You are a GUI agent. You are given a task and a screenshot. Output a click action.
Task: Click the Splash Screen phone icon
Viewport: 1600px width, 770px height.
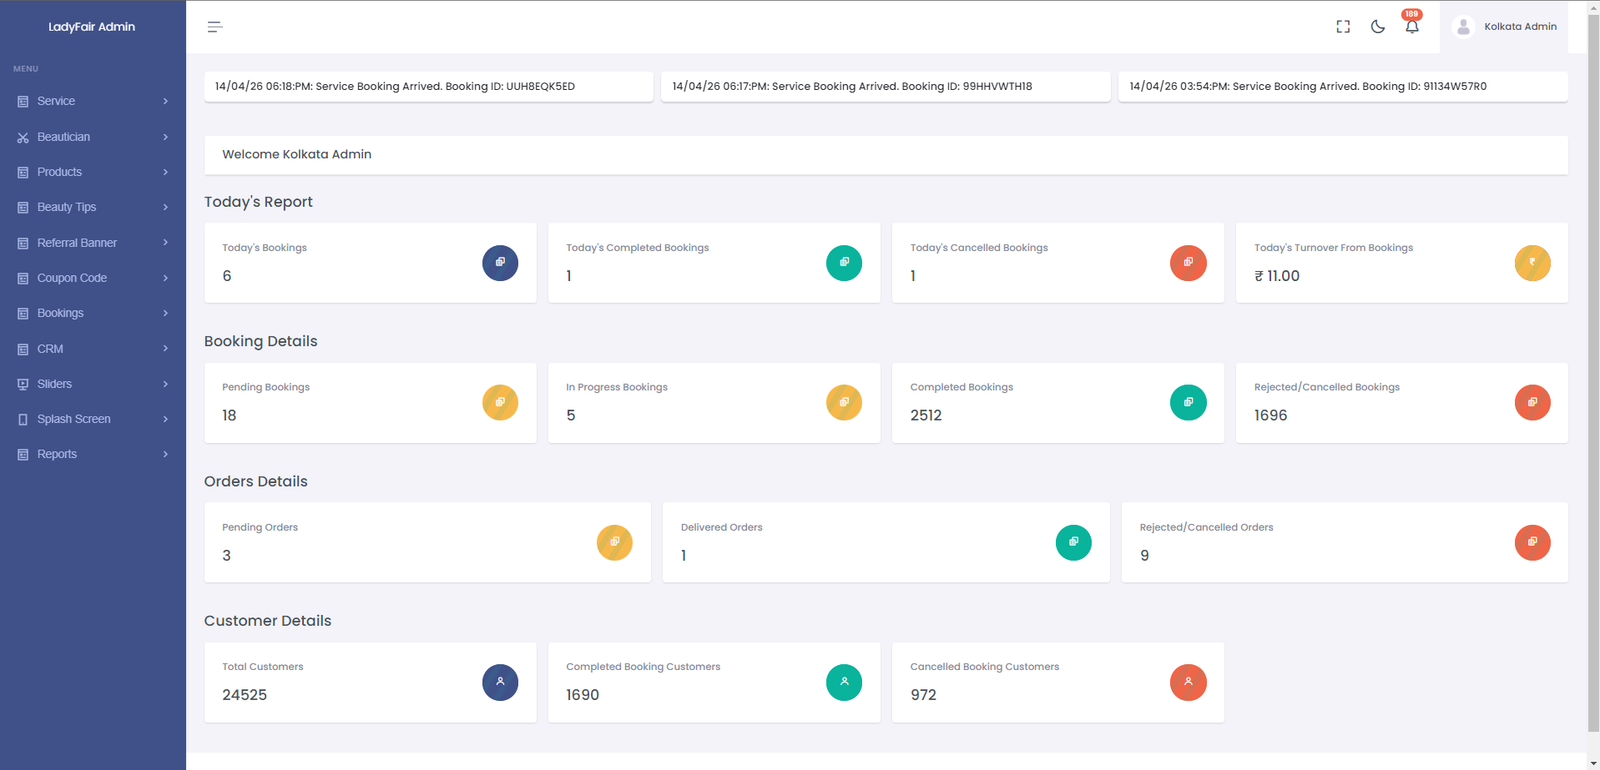(x=23, y=419)
